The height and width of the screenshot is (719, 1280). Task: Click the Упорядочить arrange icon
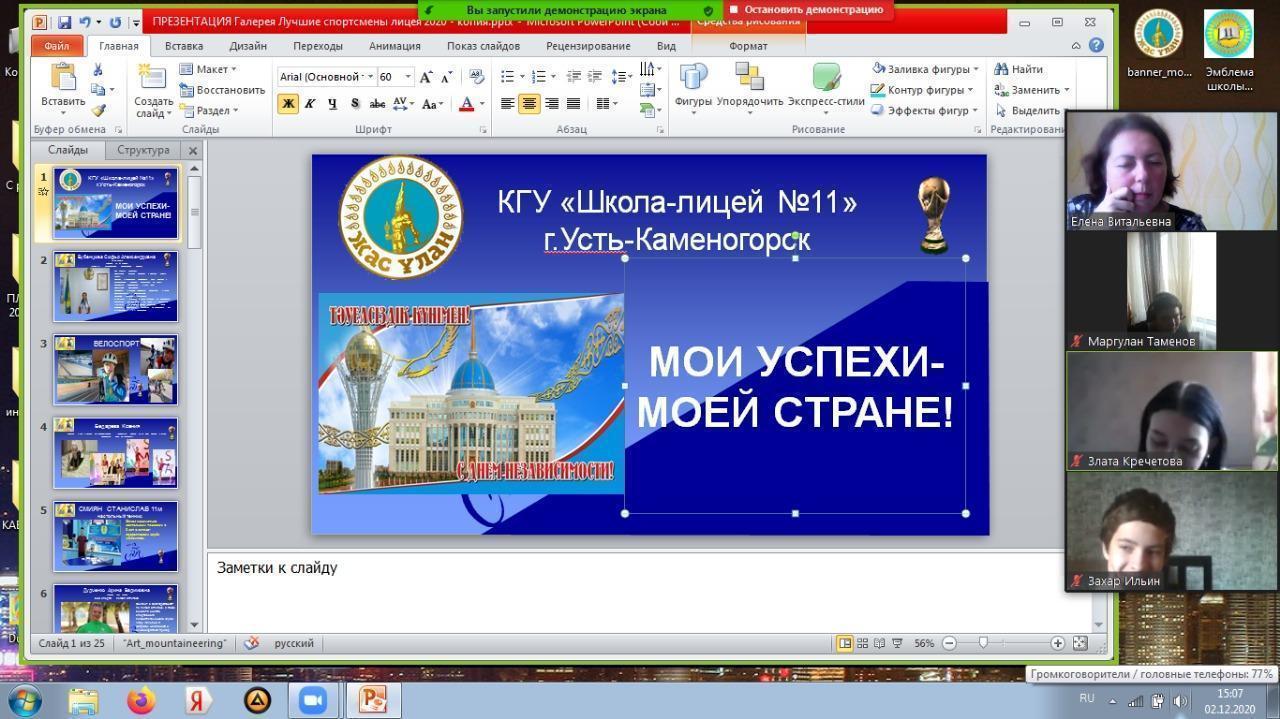749,86
